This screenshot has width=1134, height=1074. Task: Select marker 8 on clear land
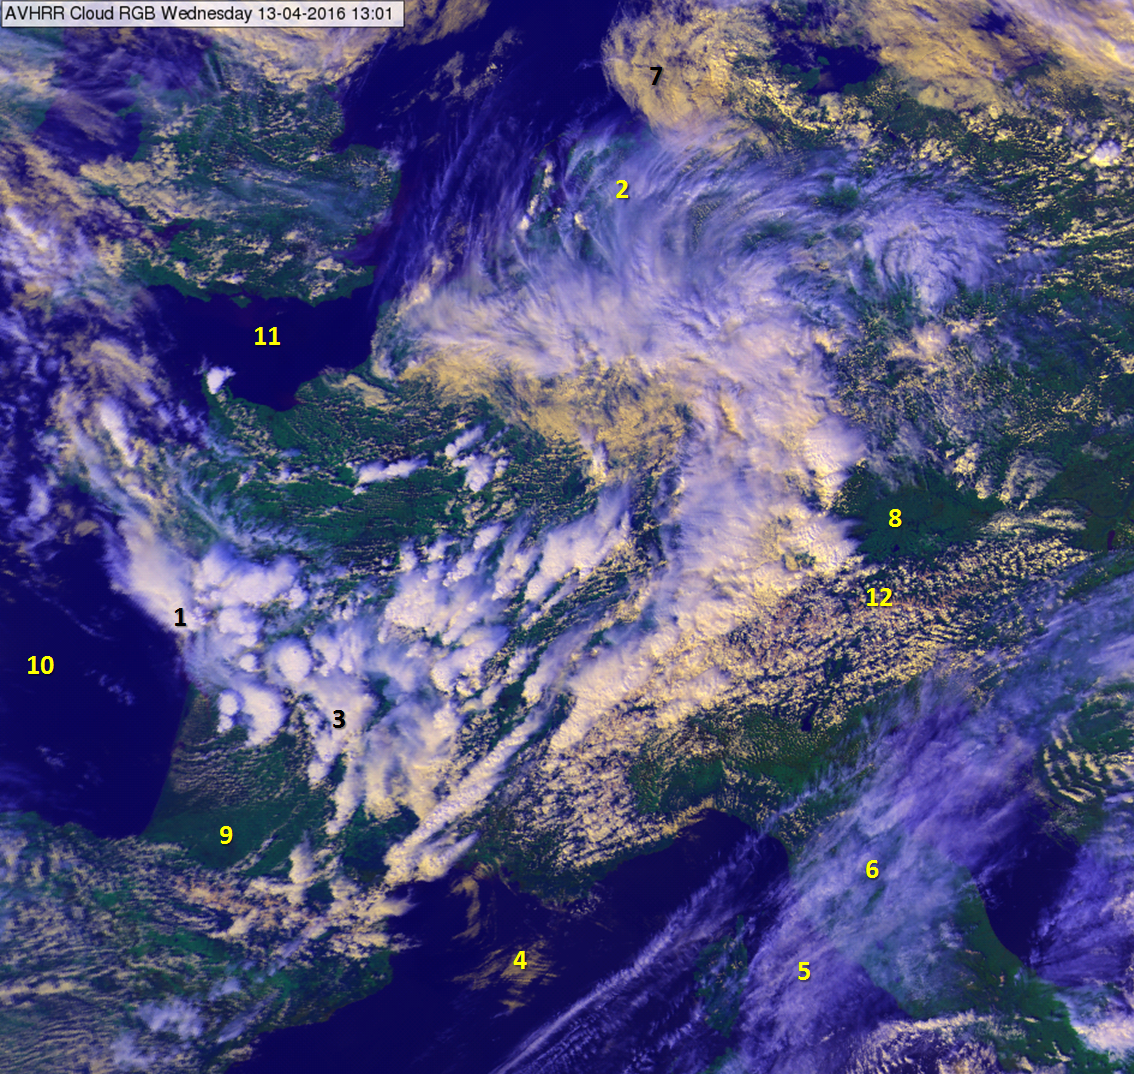tap(895, 517)
